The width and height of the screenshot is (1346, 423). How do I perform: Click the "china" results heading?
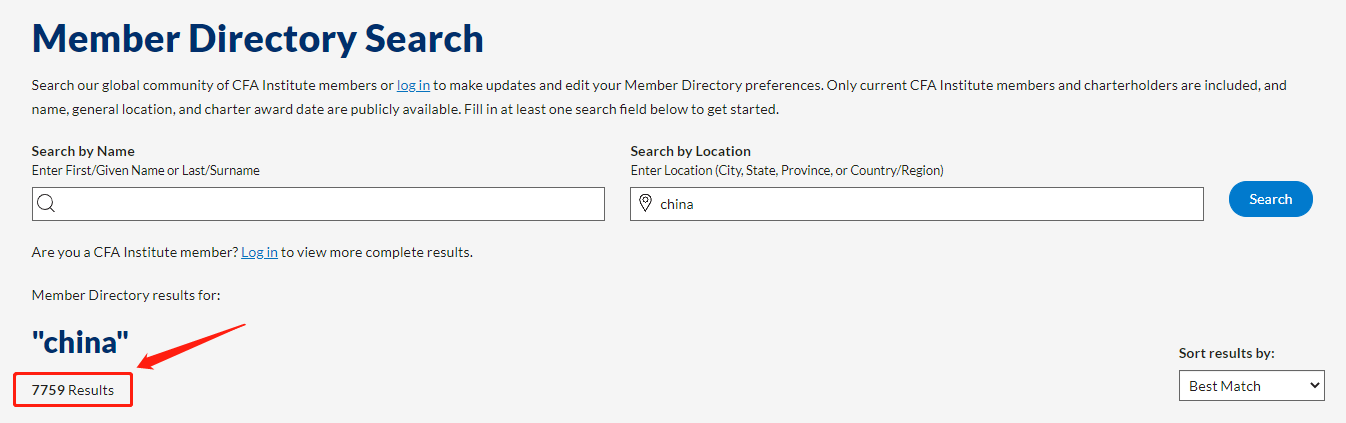tap(80, 343)
